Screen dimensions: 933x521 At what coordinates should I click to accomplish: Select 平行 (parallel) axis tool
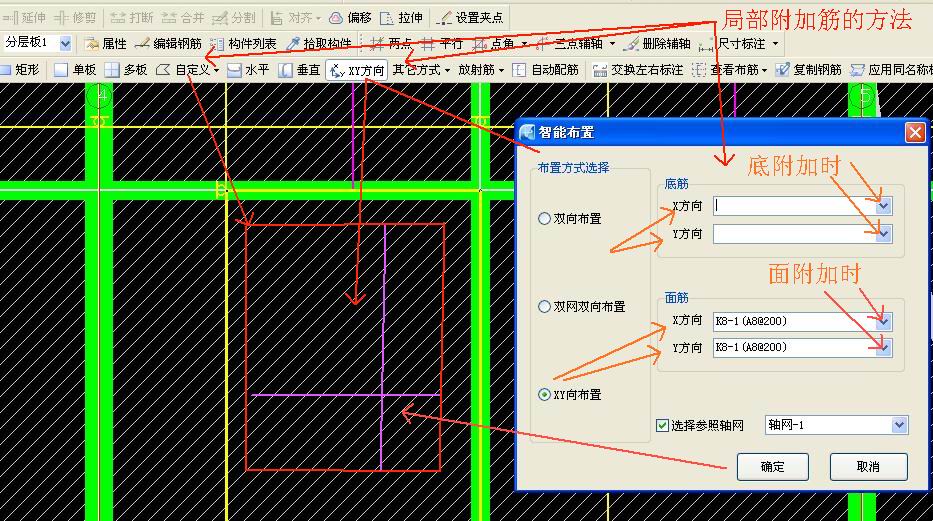(x=442, y=43)
